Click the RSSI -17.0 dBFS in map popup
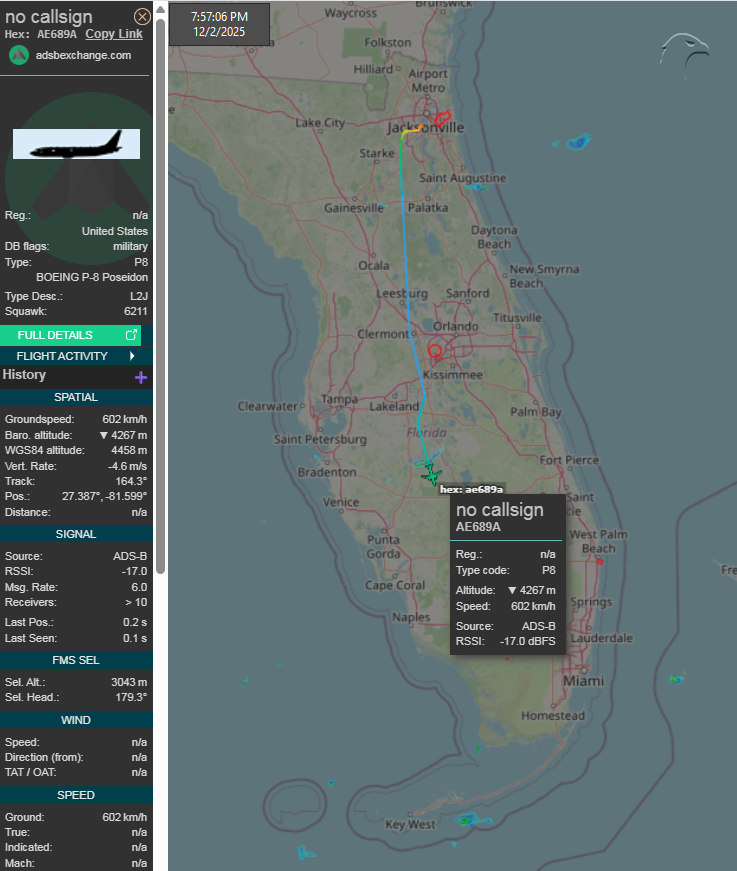This screenshot has width=737, height=871. point(528,641)
